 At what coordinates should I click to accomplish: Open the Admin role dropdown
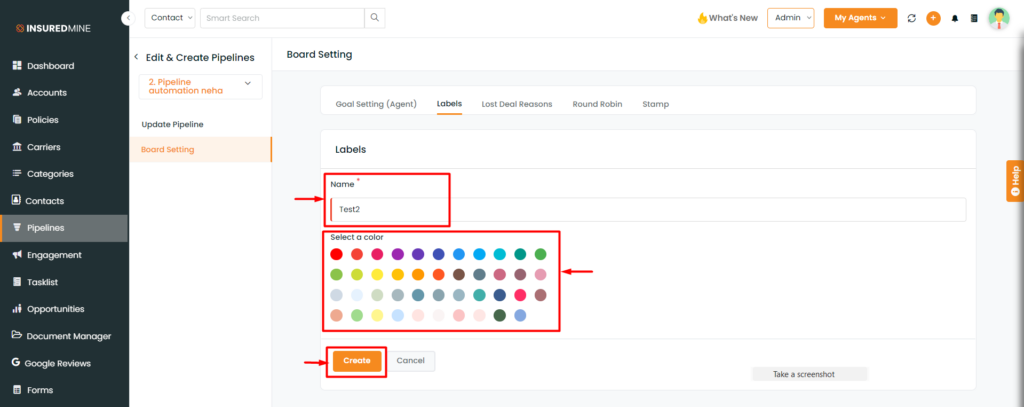[791, 18]
